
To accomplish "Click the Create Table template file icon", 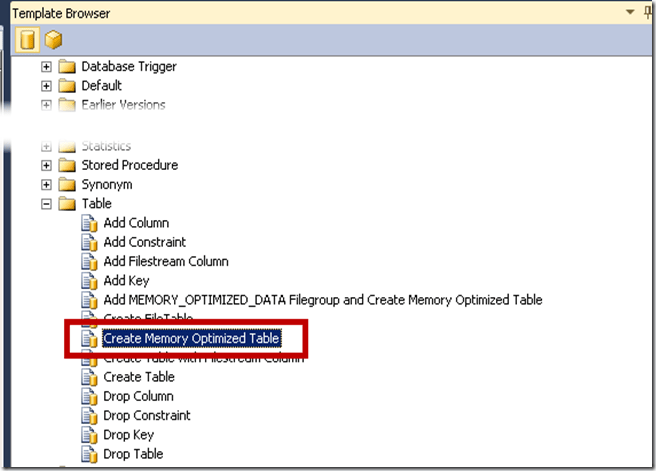I will pyautogui.click(x=90, y=377).
